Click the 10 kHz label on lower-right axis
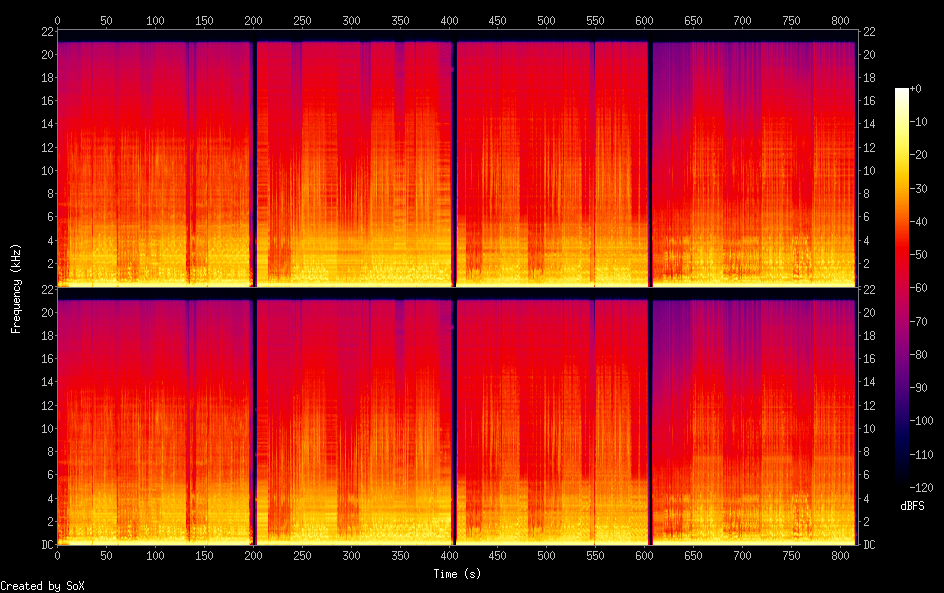 click(869, 429)
